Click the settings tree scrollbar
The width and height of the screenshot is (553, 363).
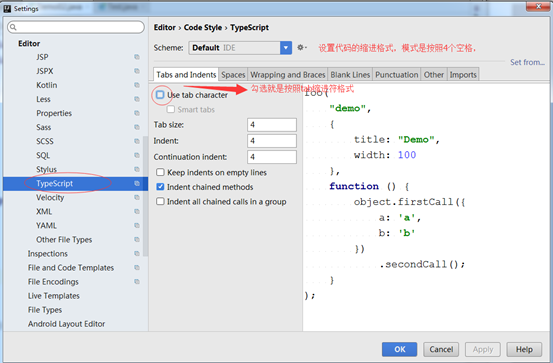point(145,196)
